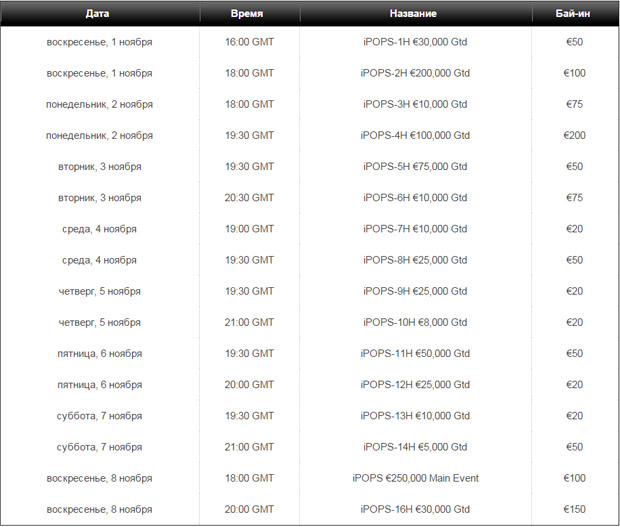
Task: Click the buy-in cell of iPOPS-9H row
Action: (575, 291)
